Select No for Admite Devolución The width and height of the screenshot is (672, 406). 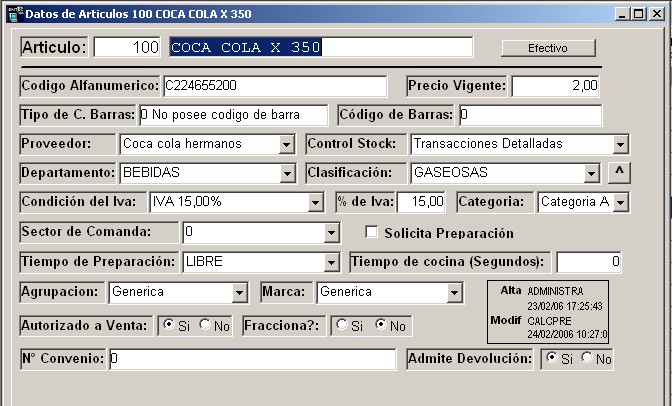pos(587,357)
